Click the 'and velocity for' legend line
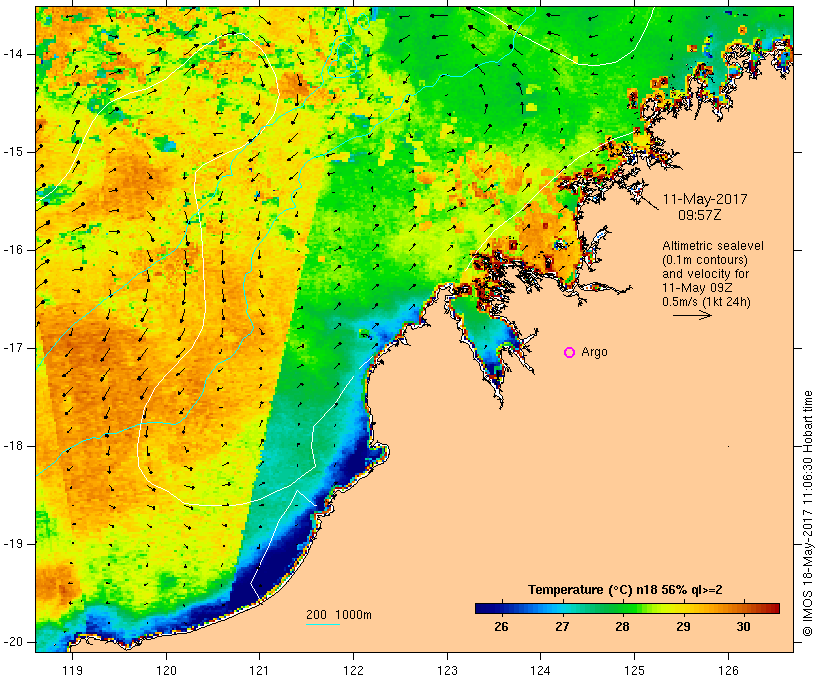Viewport: 820px width, 680px height. point(705,274)
